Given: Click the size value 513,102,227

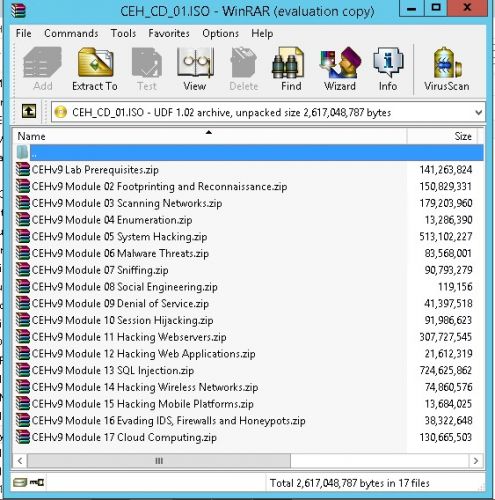Looking at the screenshot, I should click(x=446, y=236).
